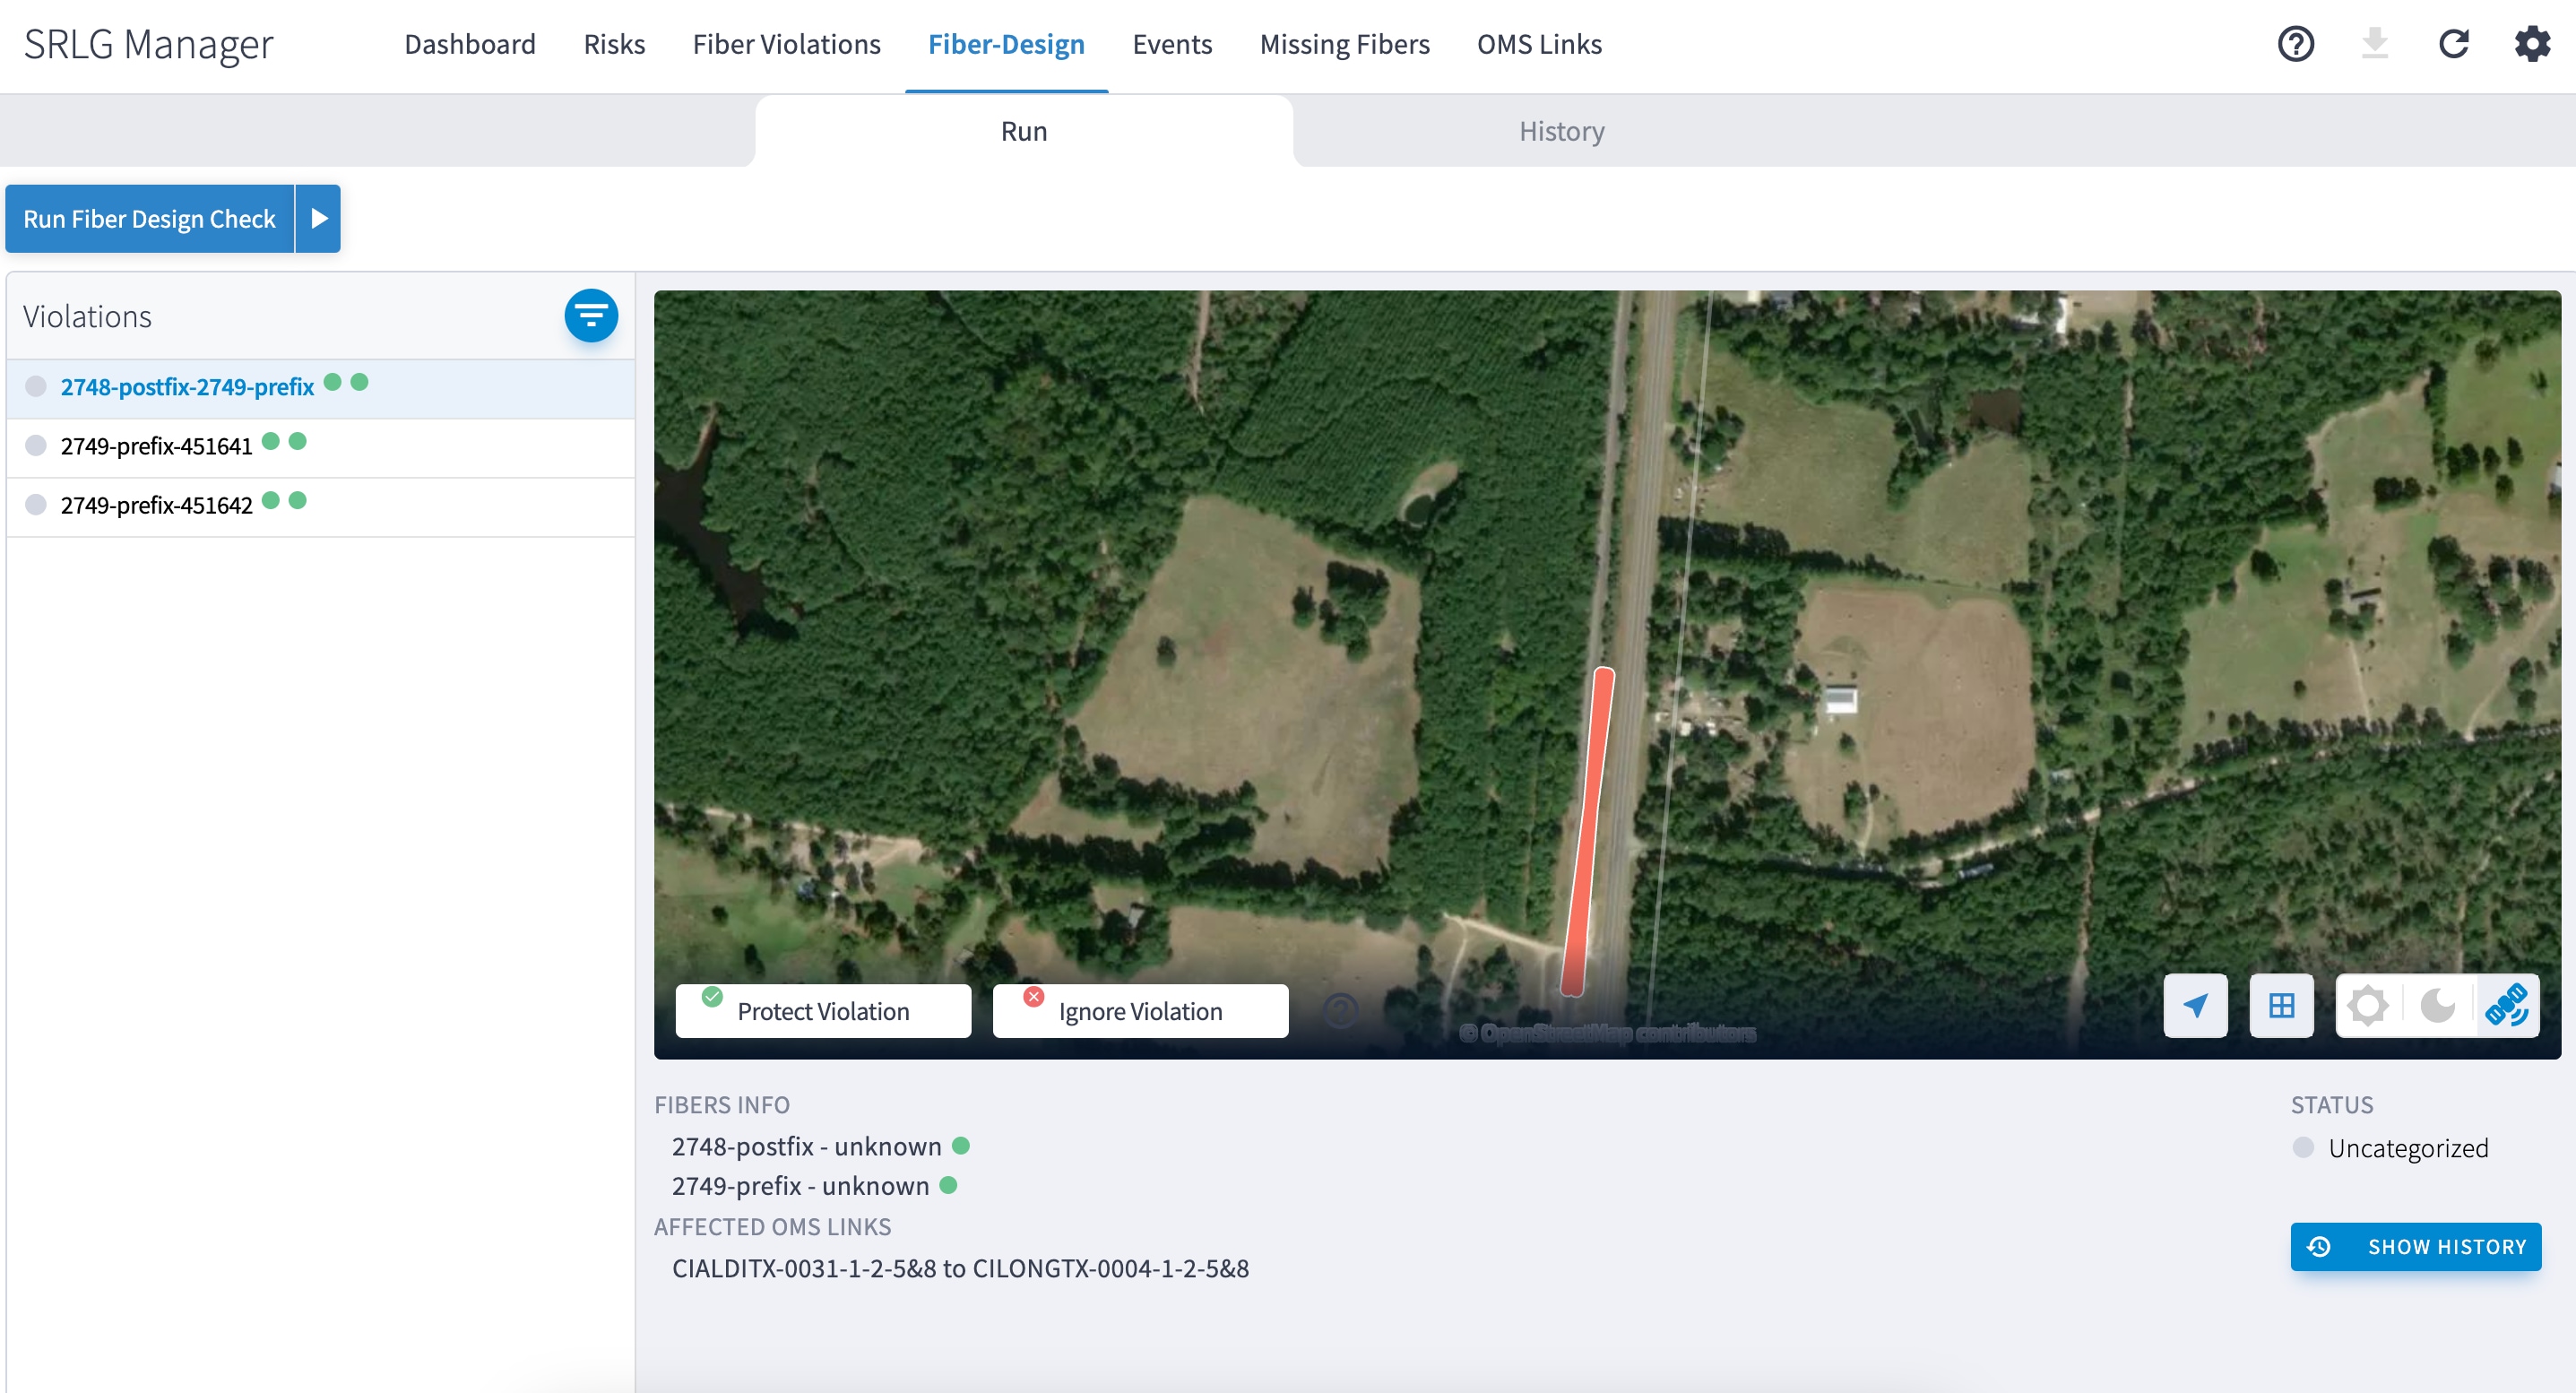The image size is (2576, 1393).
Task: Click fiber info '2749-prefix - unknown'
Action: tap(800, 1186)
